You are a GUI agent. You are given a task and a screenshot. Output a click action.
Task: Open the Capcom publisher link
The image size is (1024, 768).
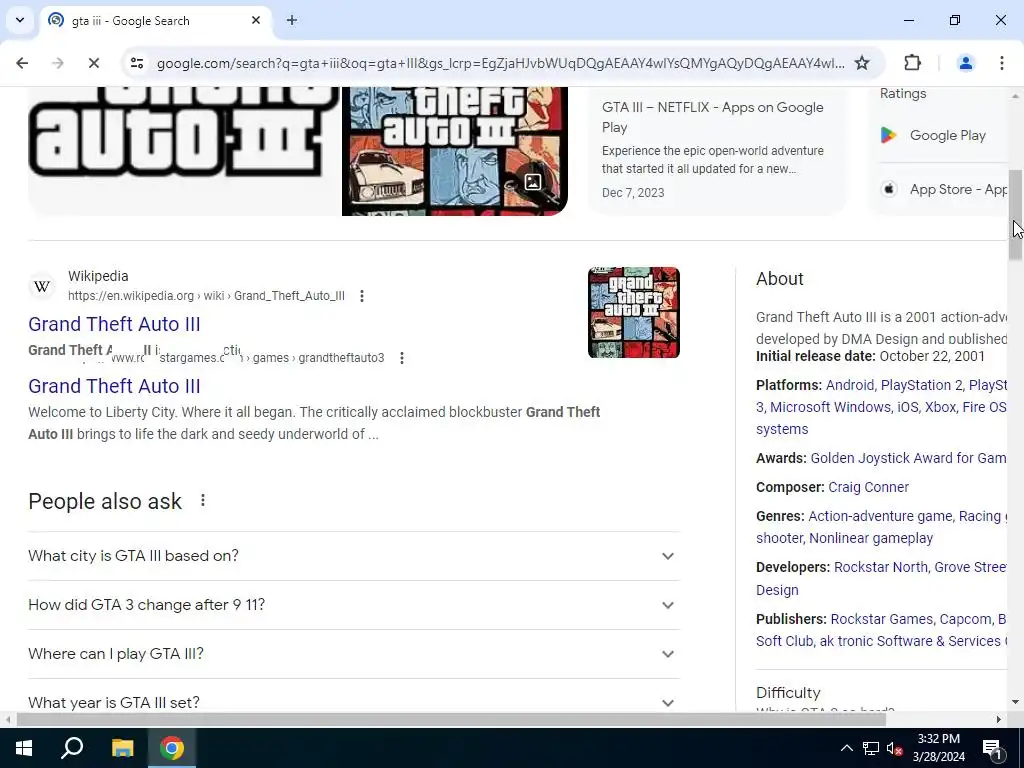point(965,619)
